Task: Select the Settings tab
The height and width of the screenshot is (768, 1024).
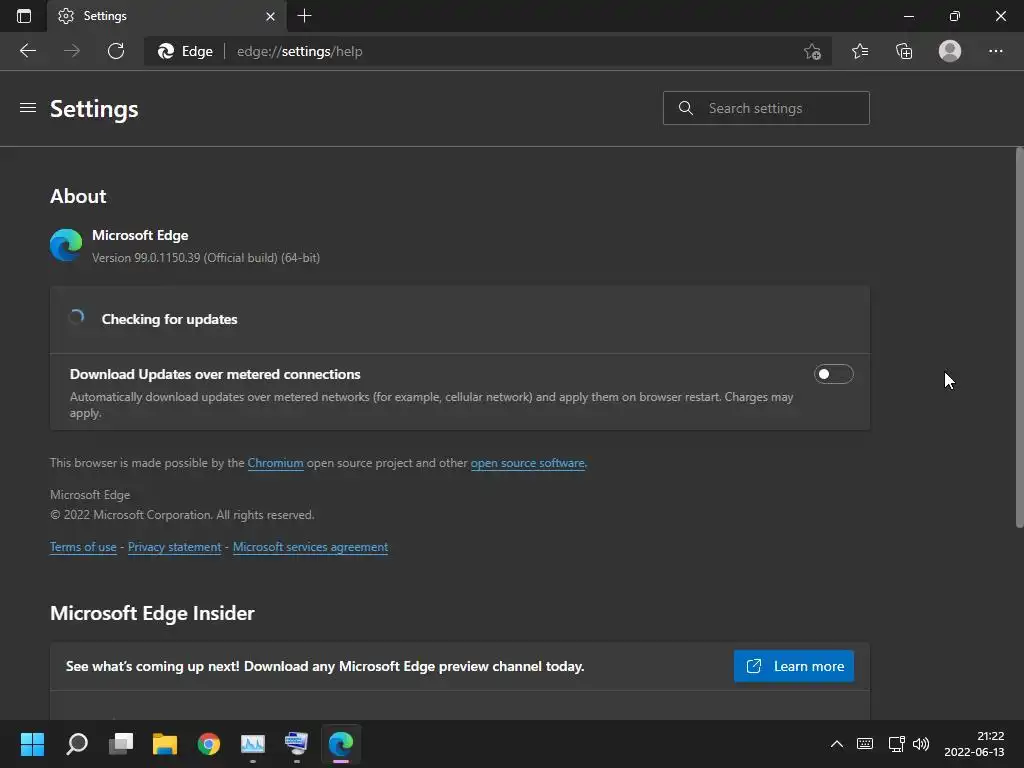Action: point(167,16)
